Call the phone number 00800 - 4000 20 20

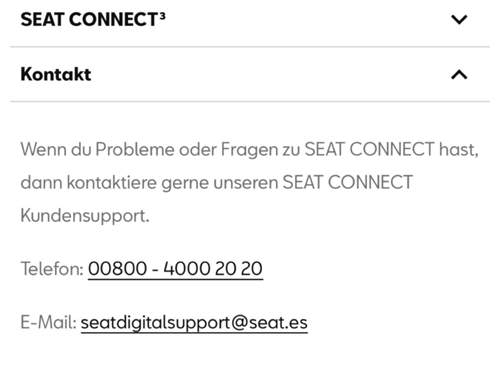coord(175,269)
